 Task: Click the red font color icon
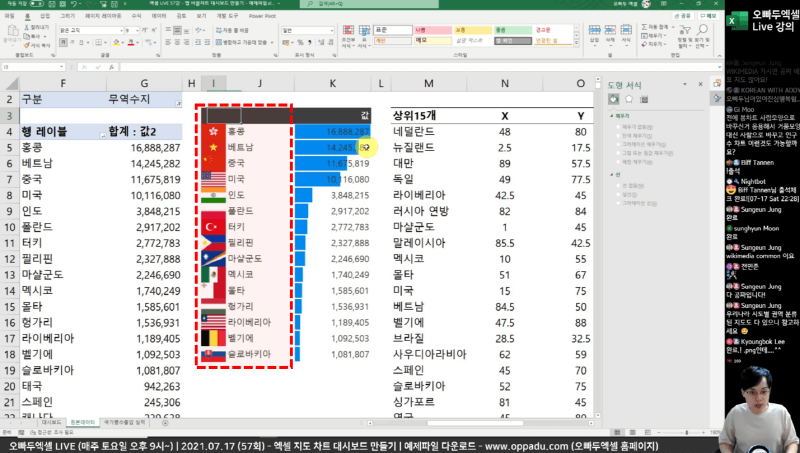pos(131,42)
